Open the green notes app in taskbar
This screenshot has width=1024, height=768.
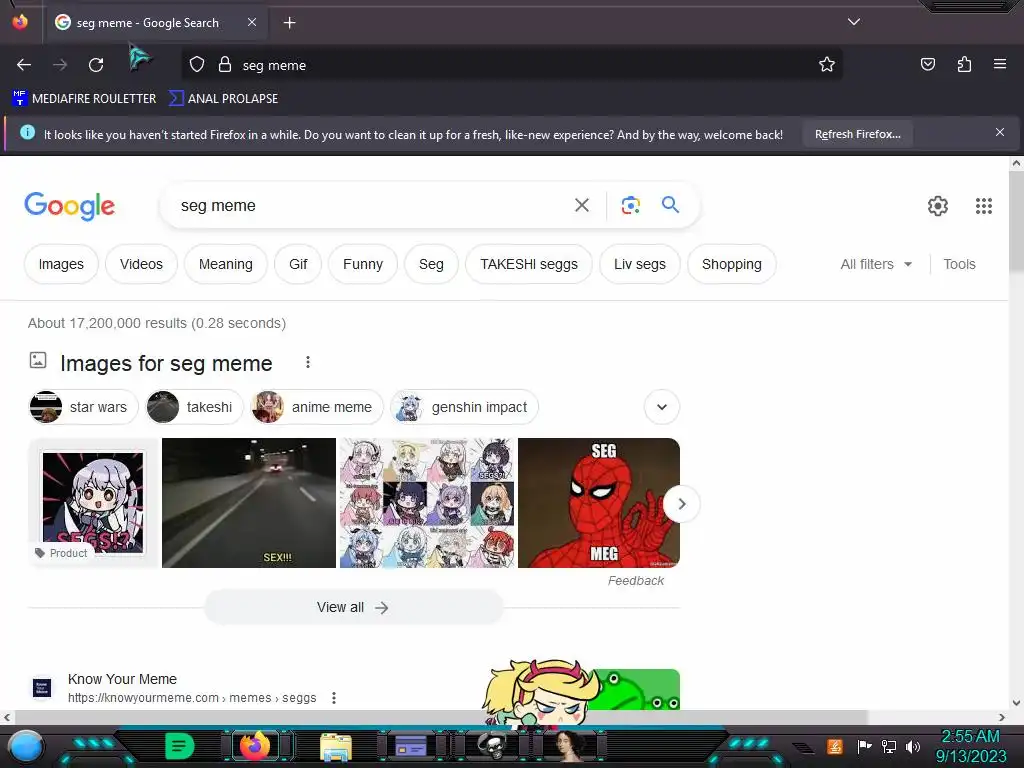[180, 746]
